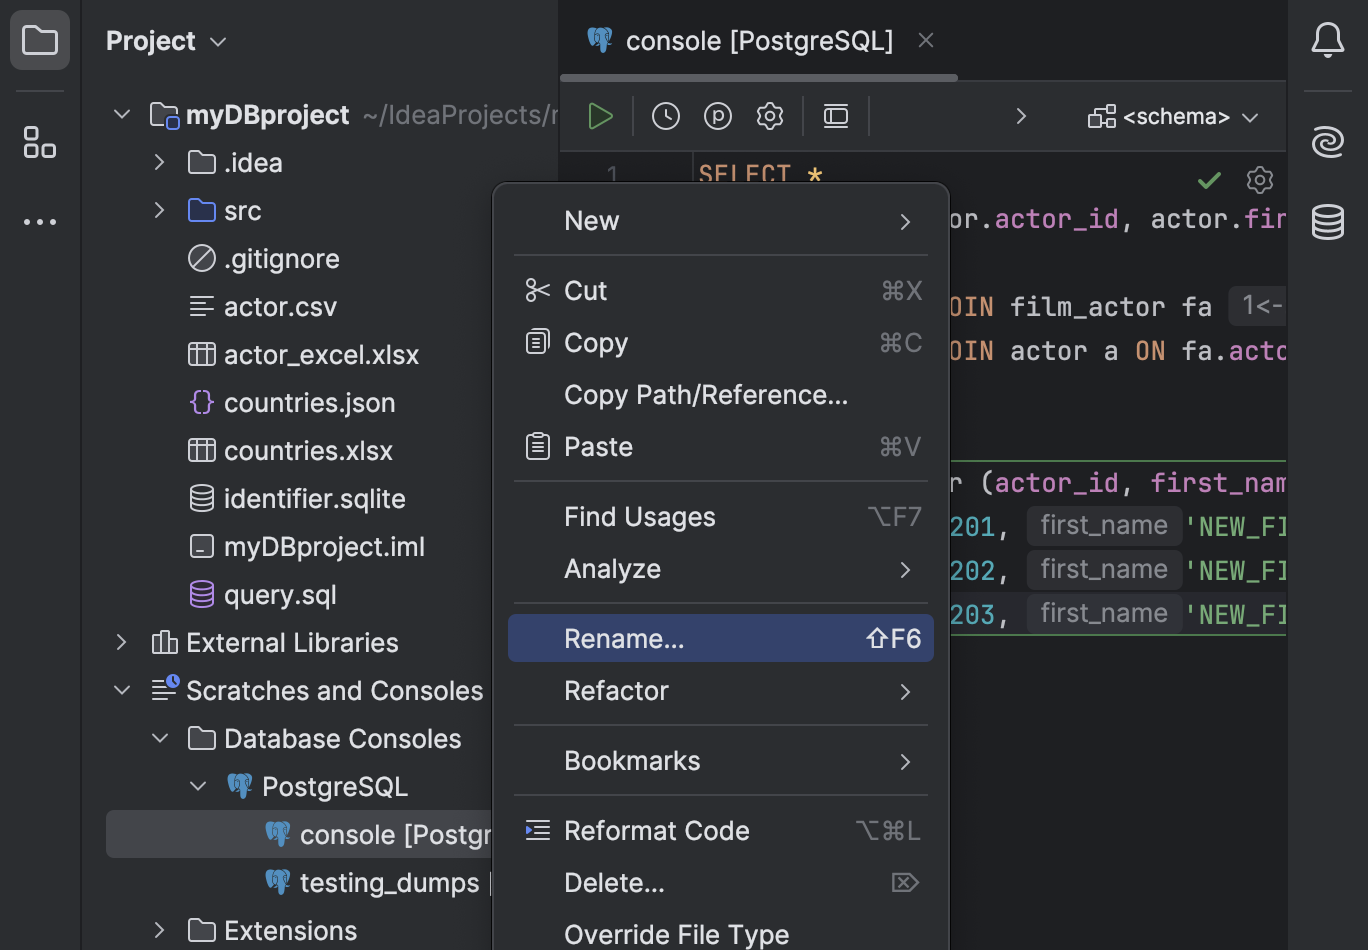Click the hidden toolbar actions arrow
This screenshot has height=950, width=1368.
(1021, 116)
